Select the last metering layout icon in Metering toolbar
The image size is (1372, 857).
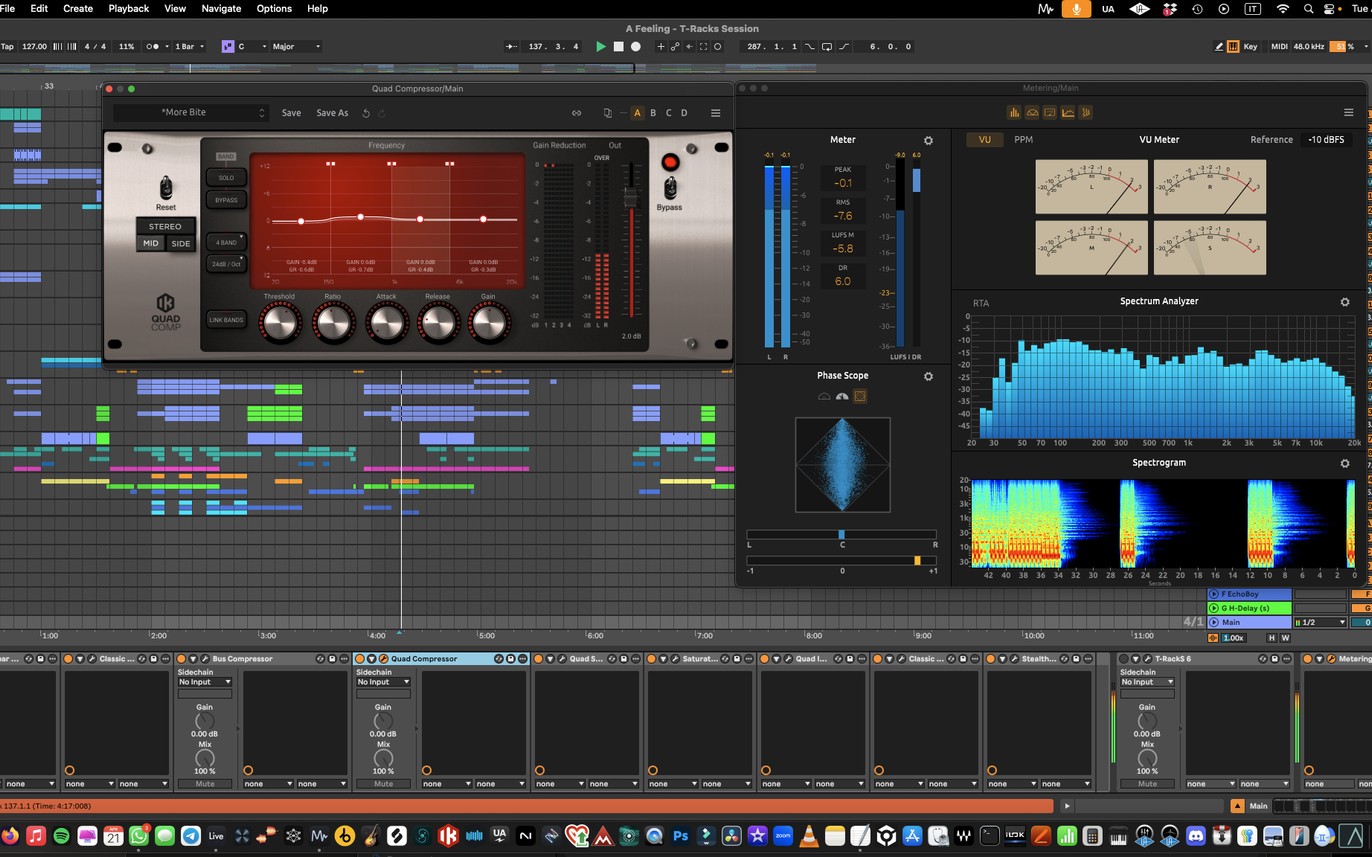click(1086, 113)
